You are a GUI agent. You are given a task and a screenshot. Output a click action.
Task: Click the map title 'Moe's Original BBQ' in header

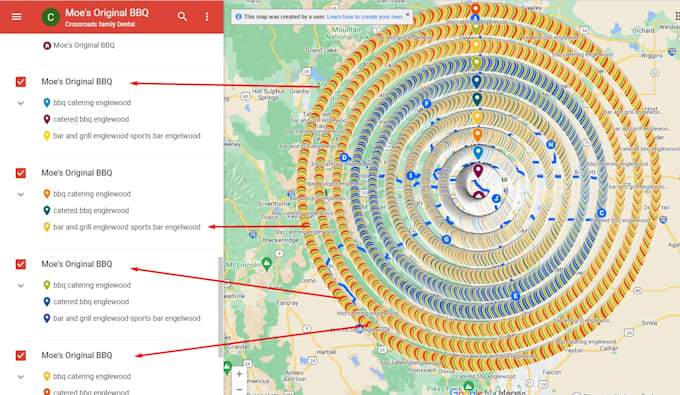[x=107, y=13]
